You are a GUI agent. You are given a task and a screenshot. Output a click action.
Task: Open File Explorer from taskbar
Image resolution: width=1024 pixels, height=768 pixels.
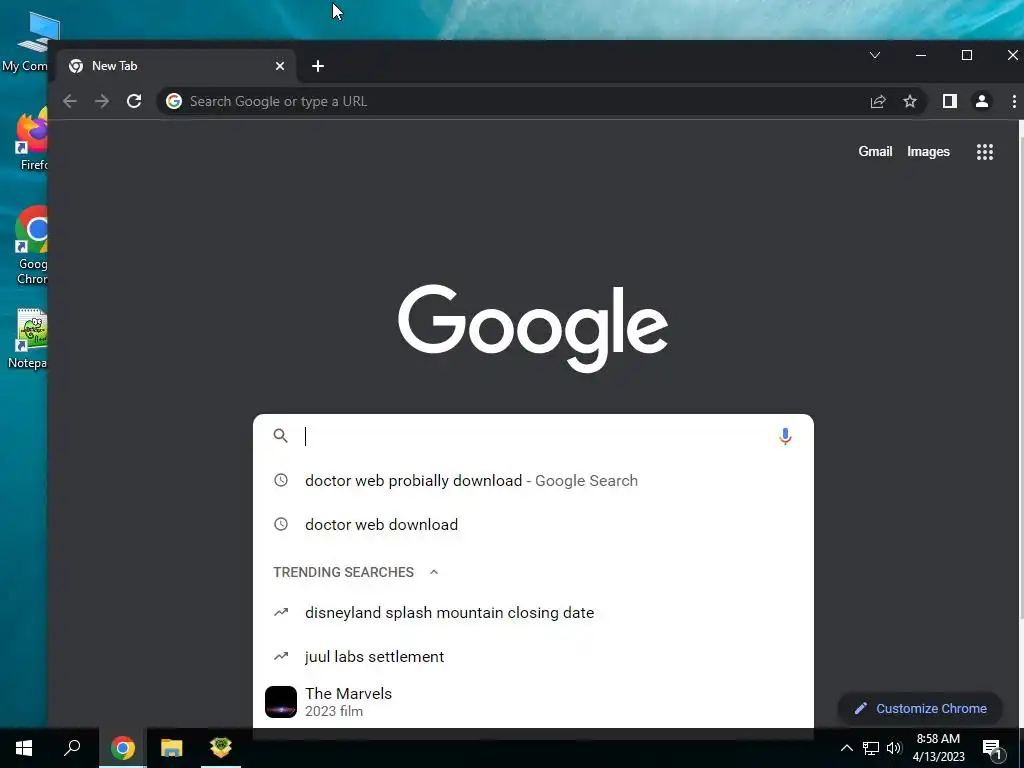(x=172, y=748)
